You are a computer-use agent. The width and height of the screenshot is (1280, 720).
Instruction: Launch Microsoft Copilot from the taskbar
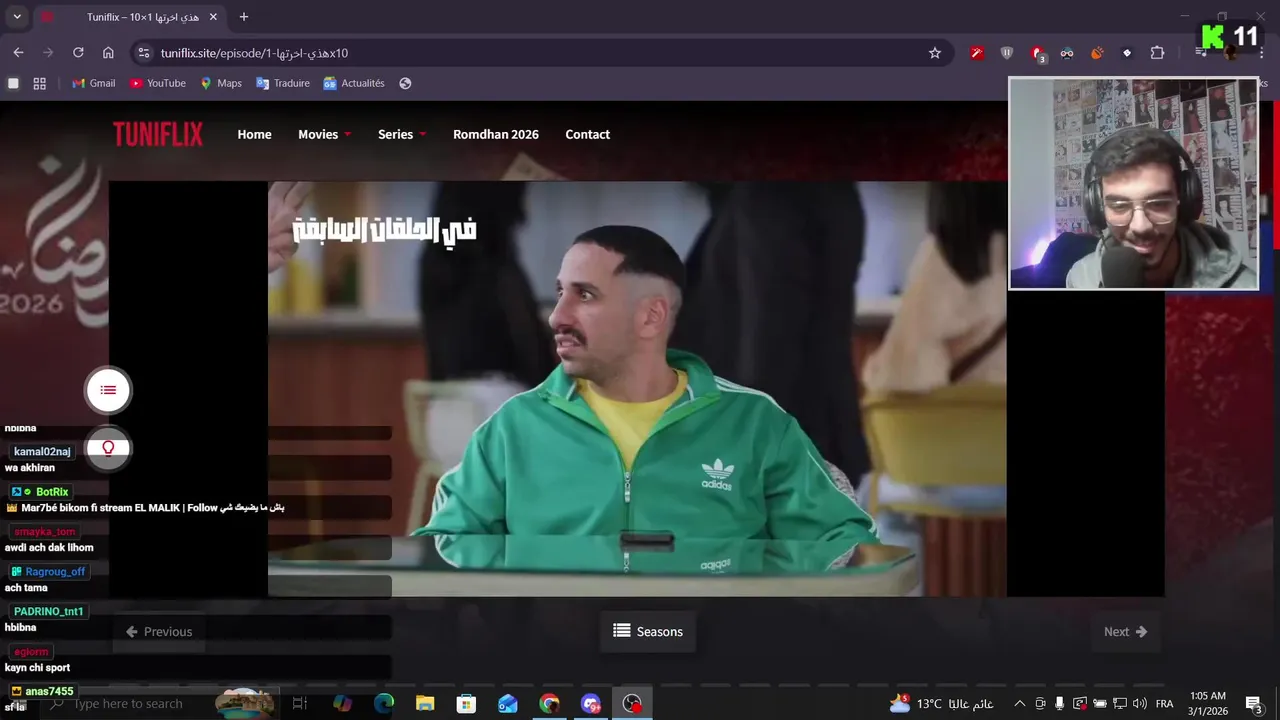pos(342,704)
